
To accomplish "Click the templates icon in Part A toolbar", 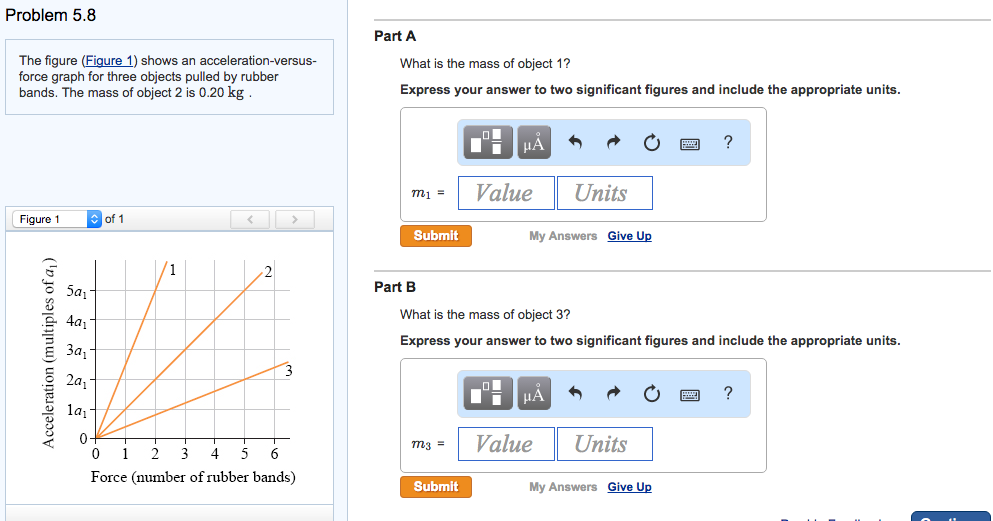I will click(x=486, y=143).
